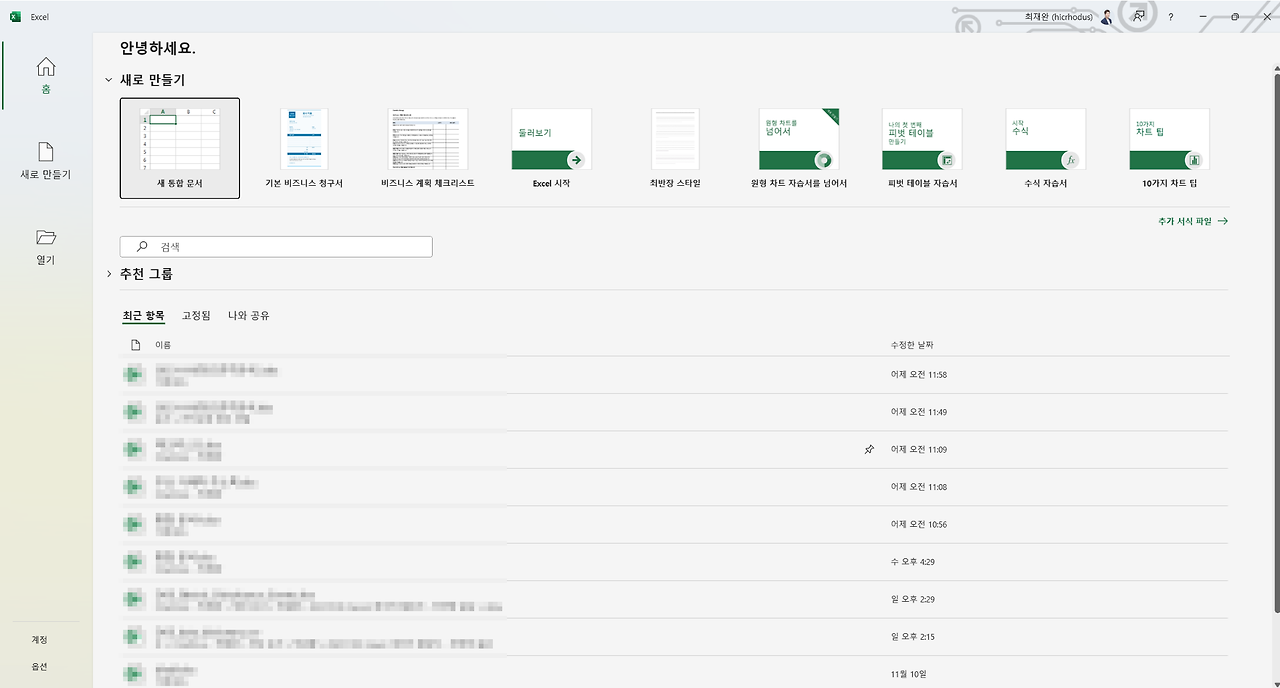Open the Excel 시작 tour template
The width and height of the screenshot is (1280, 688).
(x=551, y=148)
